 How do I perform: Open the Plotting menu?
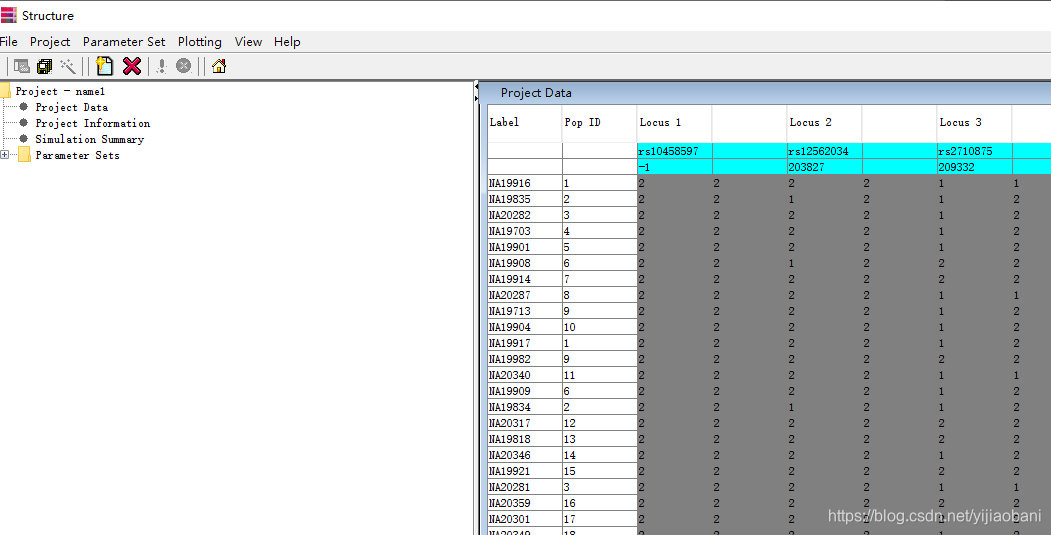click(200, 42)
